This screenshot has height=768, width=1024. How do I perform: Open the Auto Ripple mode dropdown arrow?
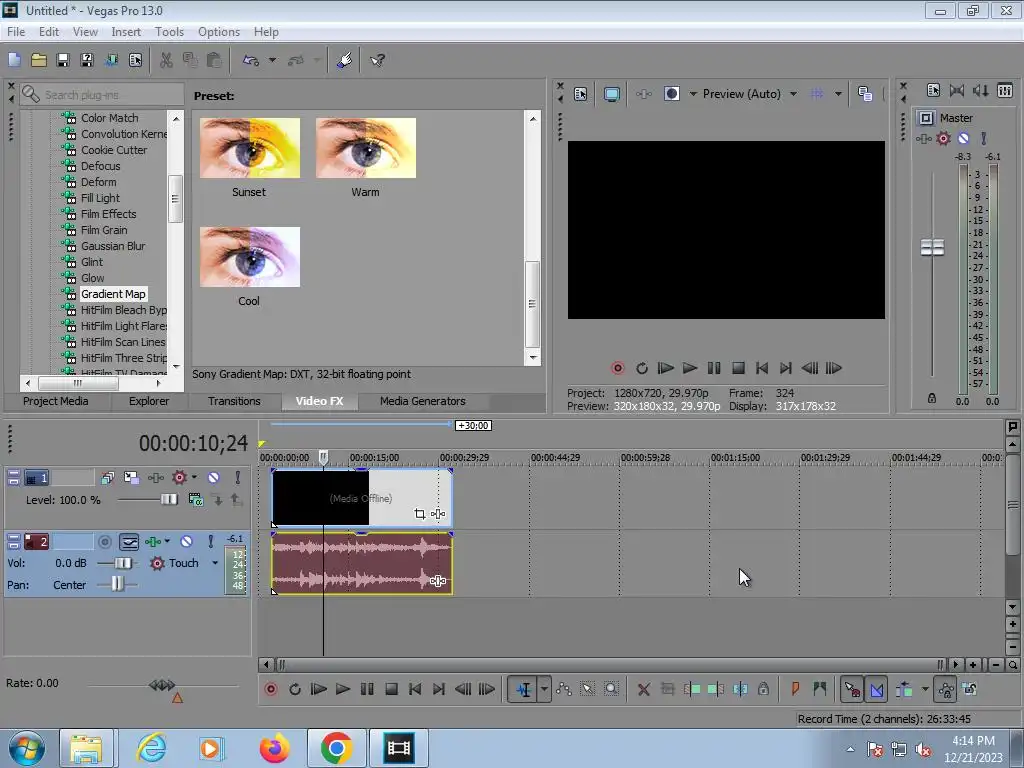pos(925,689)
